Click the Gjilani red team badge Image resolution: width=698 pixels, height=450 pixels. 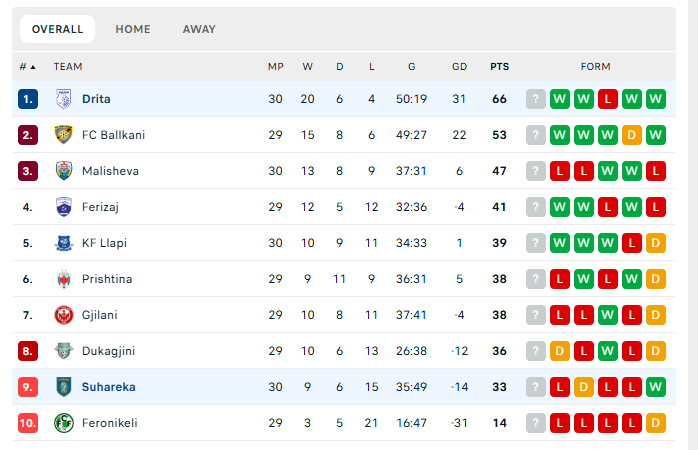[x=64, y=315]
